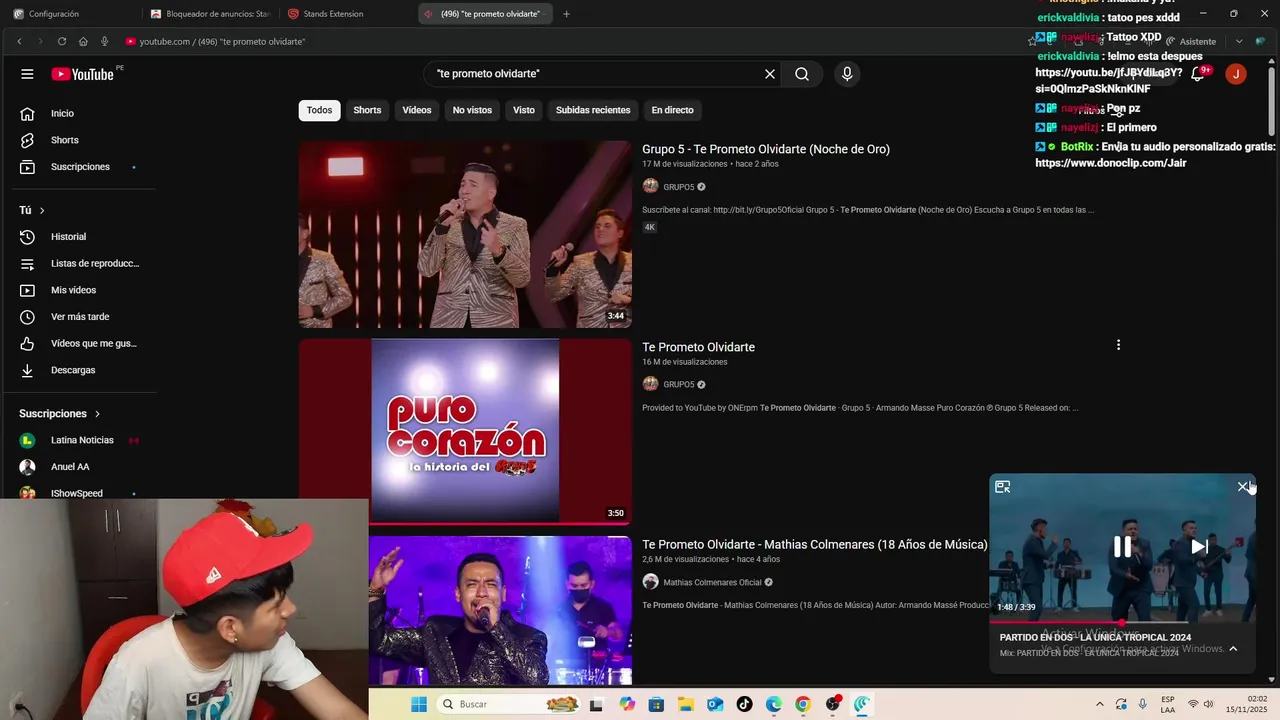Reload the page with the refresh icon
This screenshot has width=1280, height=720.
(x=62, y=41)
